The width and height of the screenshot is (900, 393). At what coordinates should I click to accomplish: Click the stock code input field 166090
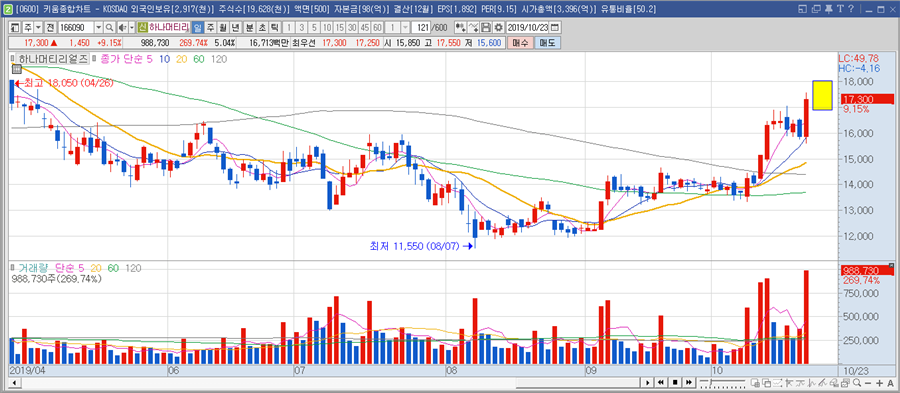[76, 28]
